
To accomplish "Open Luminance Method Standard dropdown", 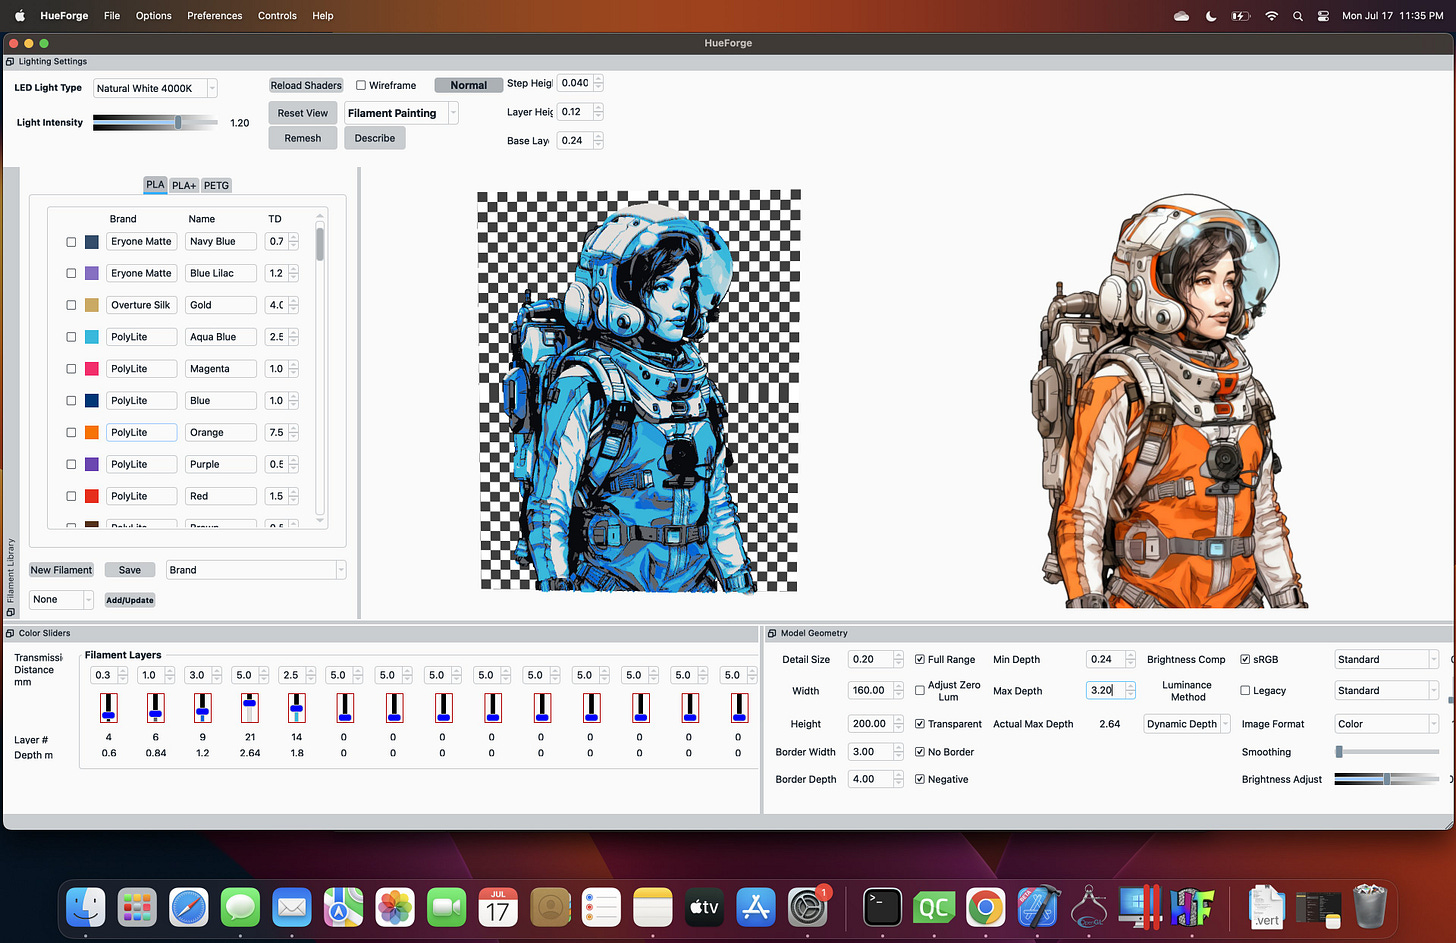I will pos(1387,691).
